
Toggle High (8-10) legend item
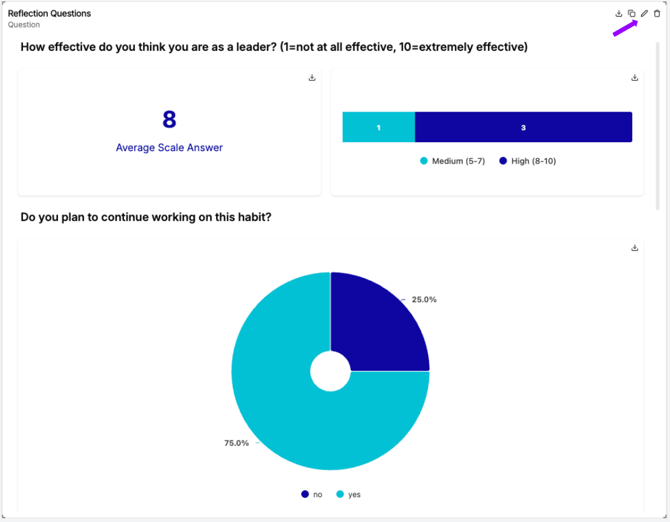(528, 161)
